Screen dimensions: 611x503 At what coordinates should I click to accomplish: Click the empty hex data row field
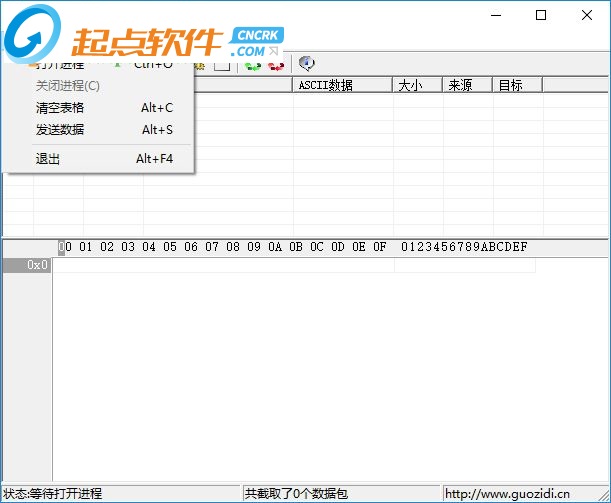click(x=224, y=265)
